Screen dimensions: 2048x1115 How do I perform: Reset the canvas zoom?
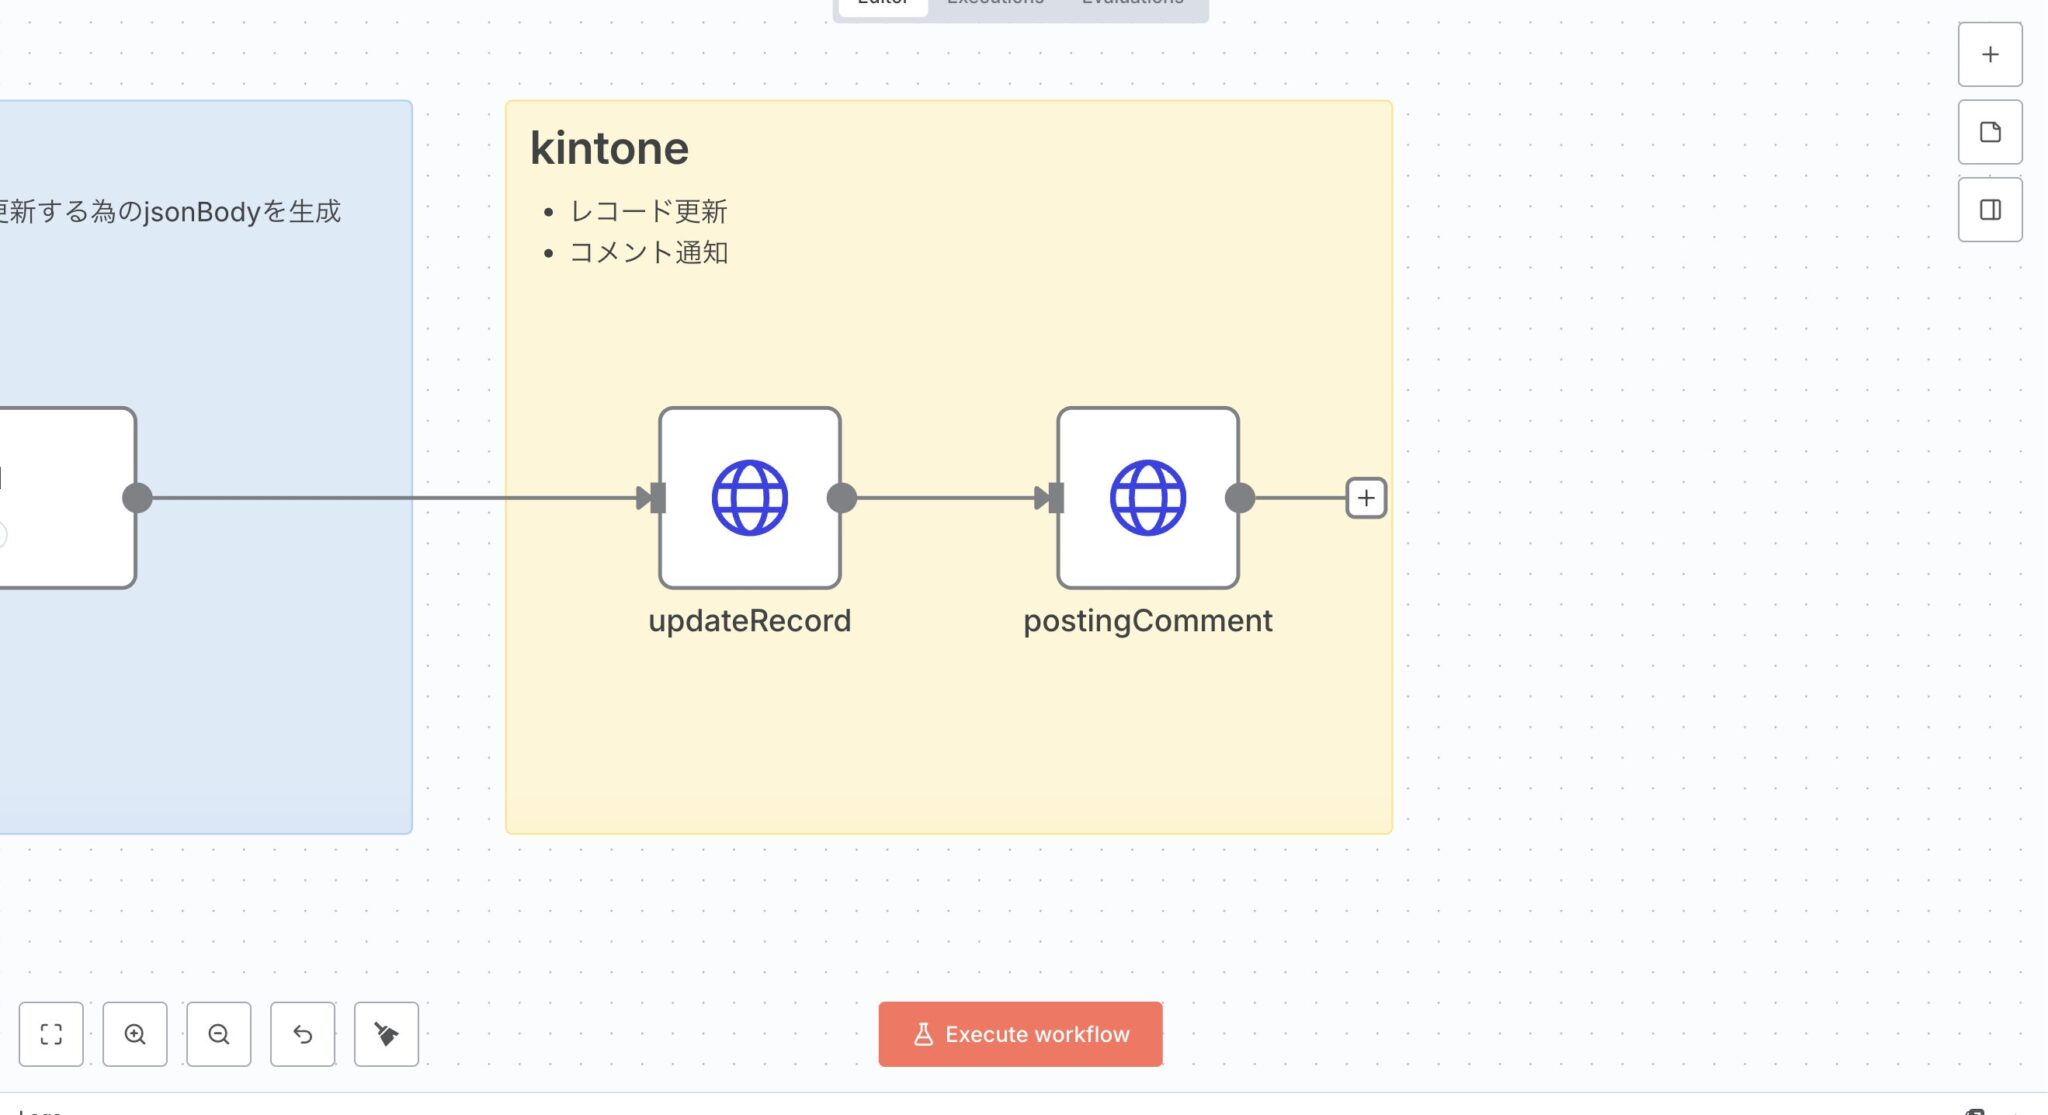coord(303,1034)
